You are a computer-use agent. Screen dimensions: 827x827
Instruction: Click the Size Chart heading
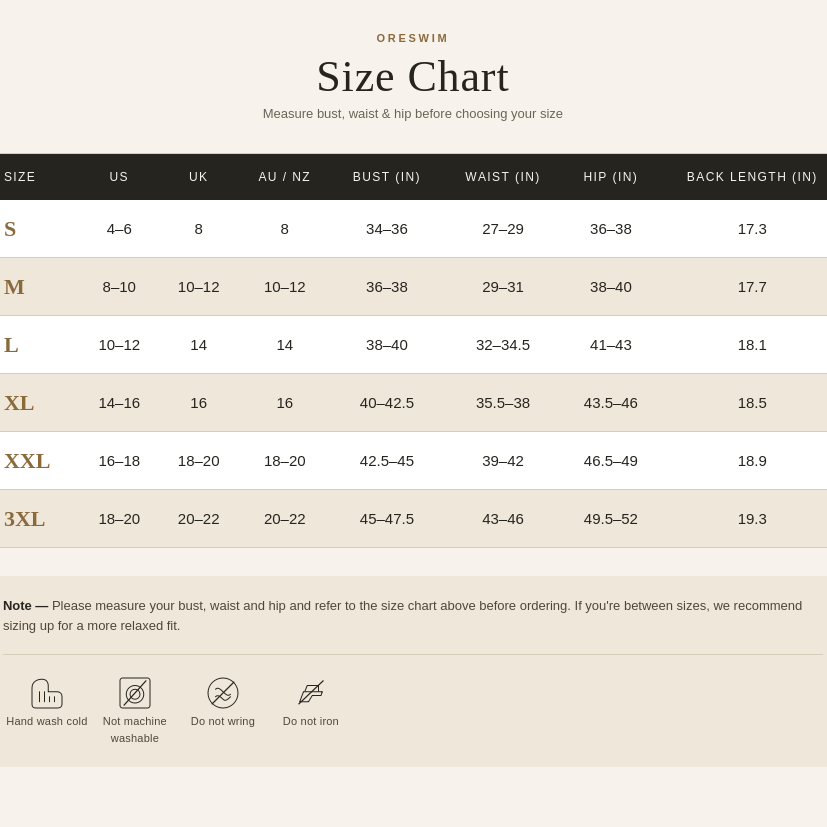click(x=412, y=77)
